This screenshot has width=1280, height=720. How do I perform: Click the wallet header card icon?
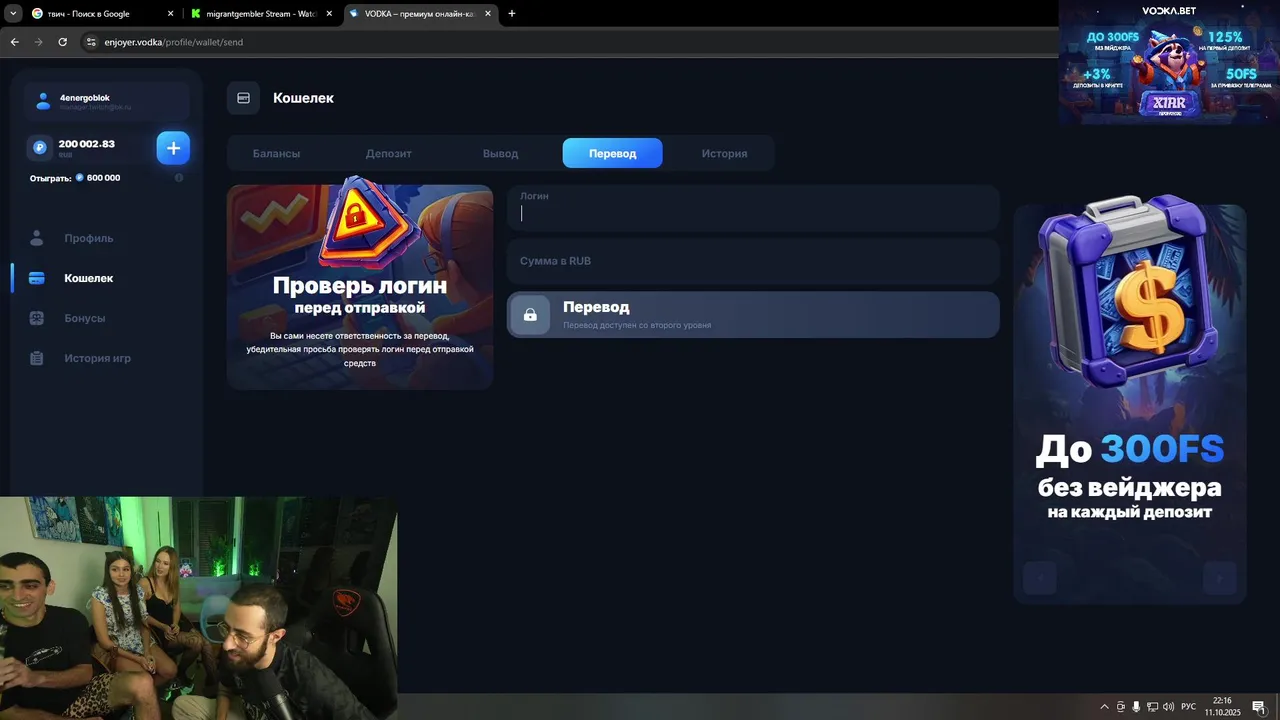click(243, 98)
